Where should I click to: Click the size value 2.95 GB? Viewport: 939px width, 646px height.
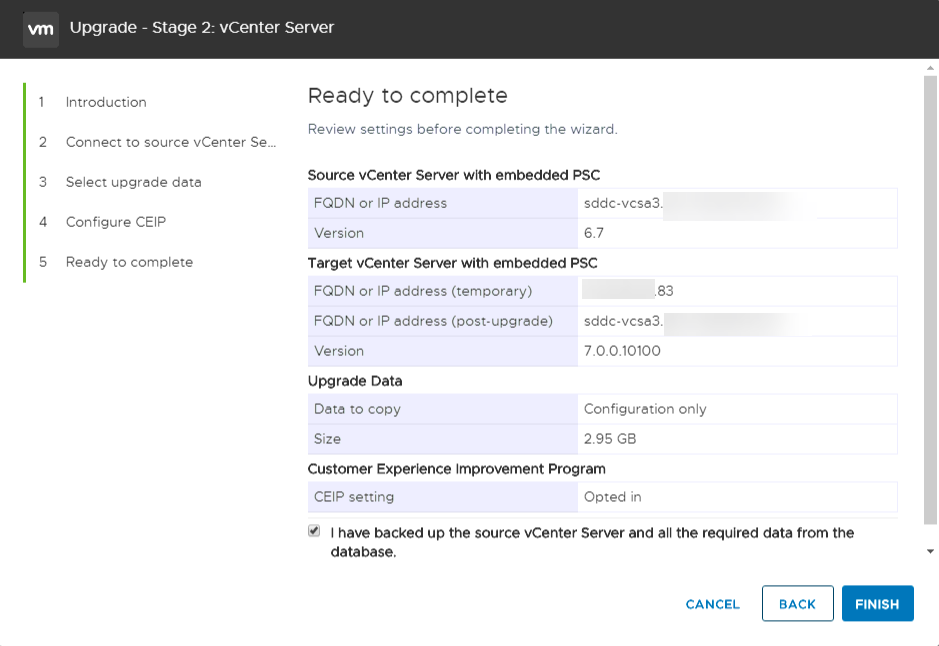pyautogui.click(x=610, y=439)
